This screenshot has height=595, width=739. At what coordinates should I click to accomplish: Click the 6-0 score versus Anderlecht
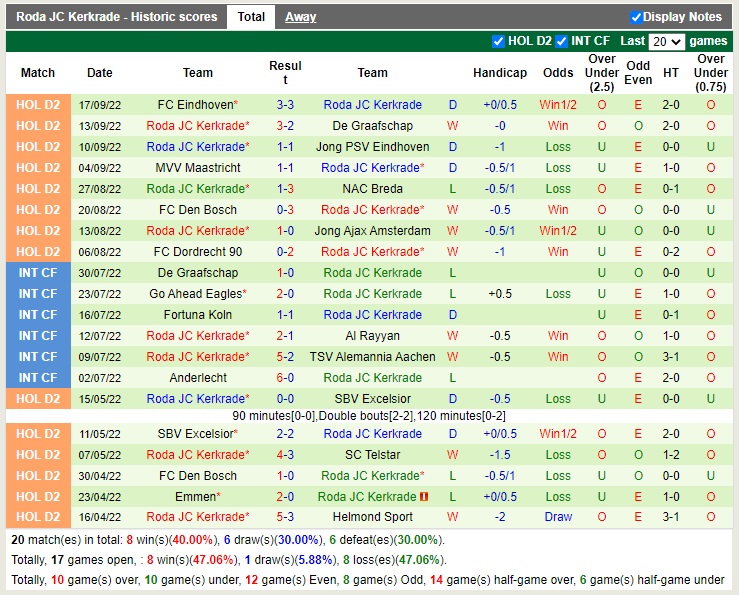(x=285, y=378)
